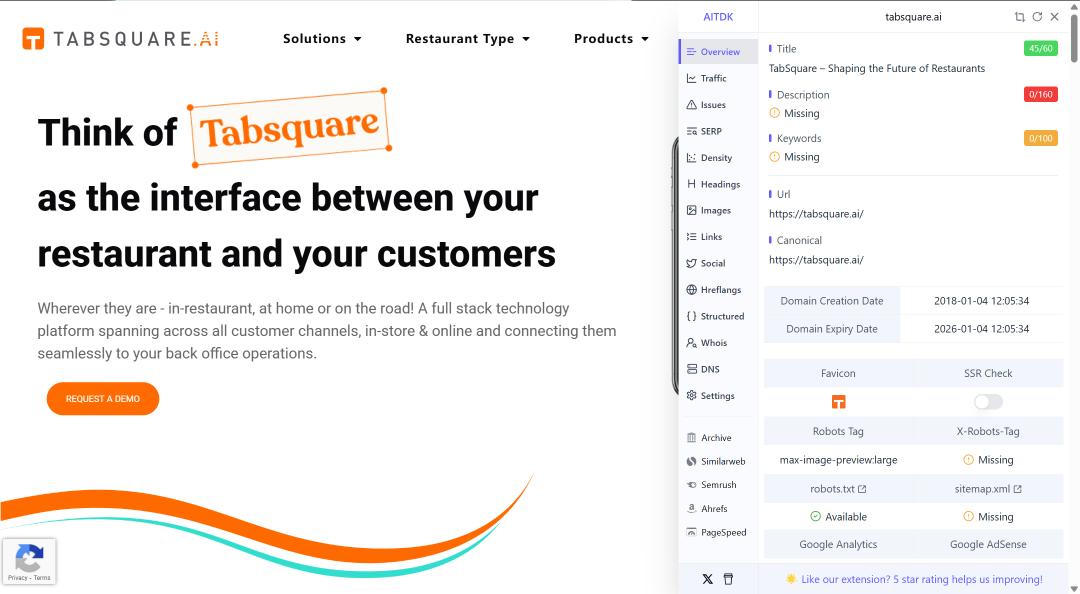Click the Domain Expiry Date value 2026-01-04

click(x=982, y=329)
